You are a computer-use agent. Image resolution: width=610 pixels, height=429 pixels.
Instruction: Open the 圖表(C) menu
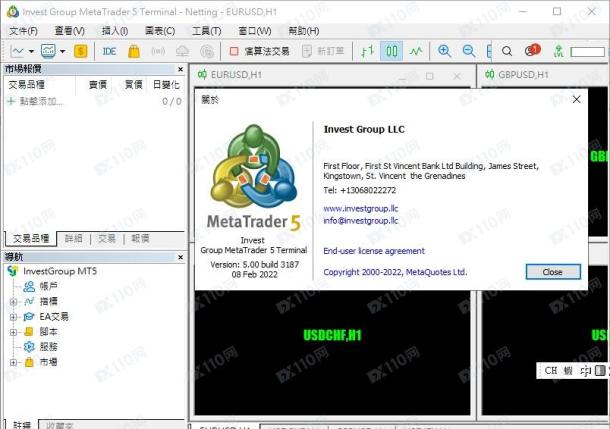coord(160,31)
